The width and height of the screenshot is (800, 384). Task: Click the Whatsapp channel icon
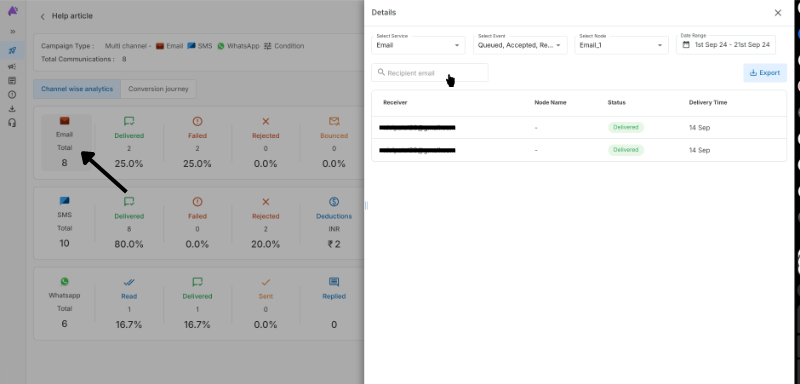64,281
